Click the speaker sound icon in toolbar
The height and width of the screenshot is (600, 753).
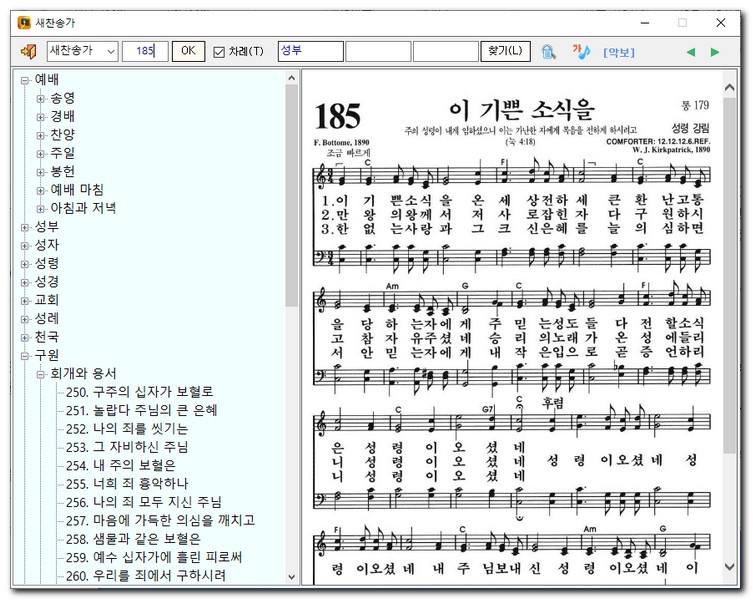click(28, 51)
